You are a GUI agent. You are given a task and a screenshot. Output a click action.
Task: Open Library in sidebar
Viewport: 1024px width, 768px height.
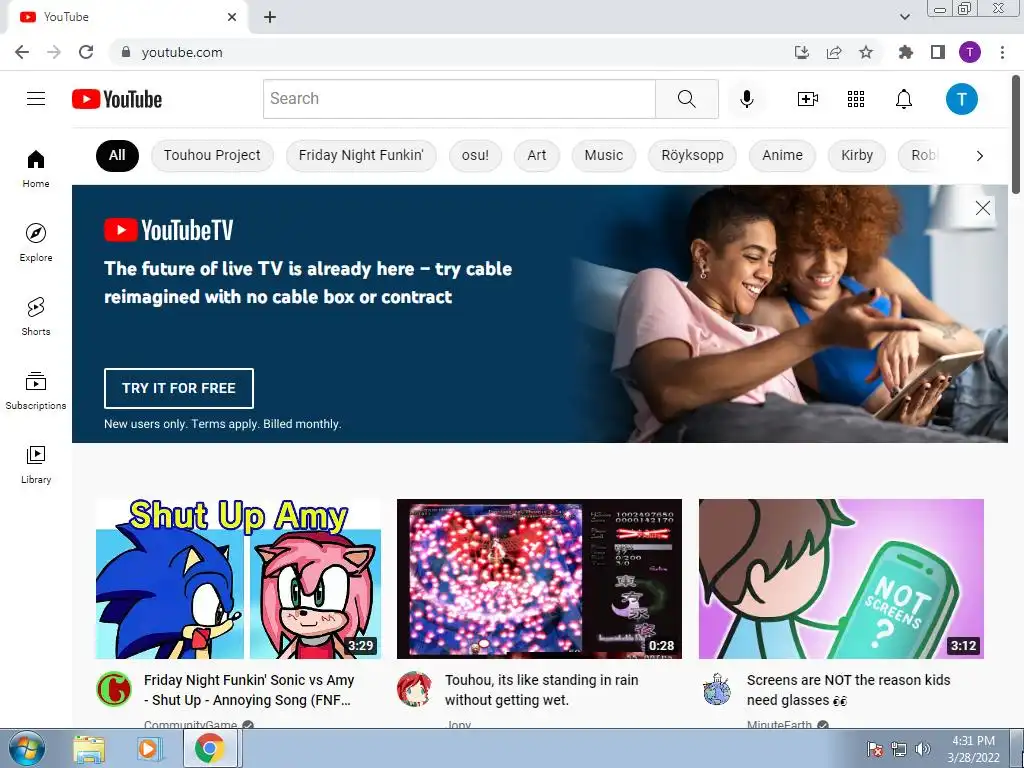pyautogui.click(x=36, y=464)
